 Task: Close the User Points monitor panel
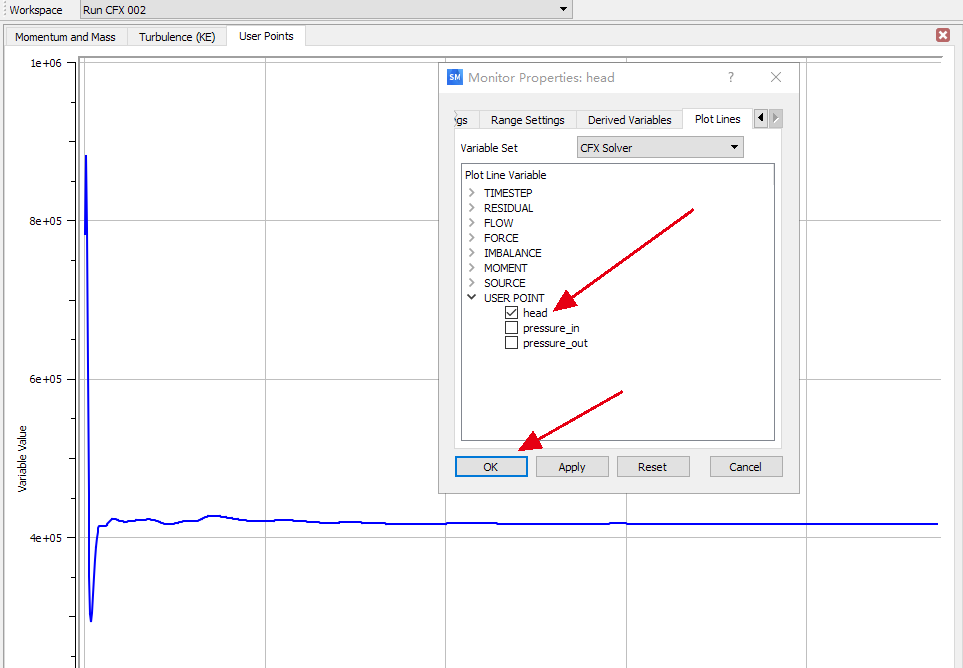tap(942, 35)
